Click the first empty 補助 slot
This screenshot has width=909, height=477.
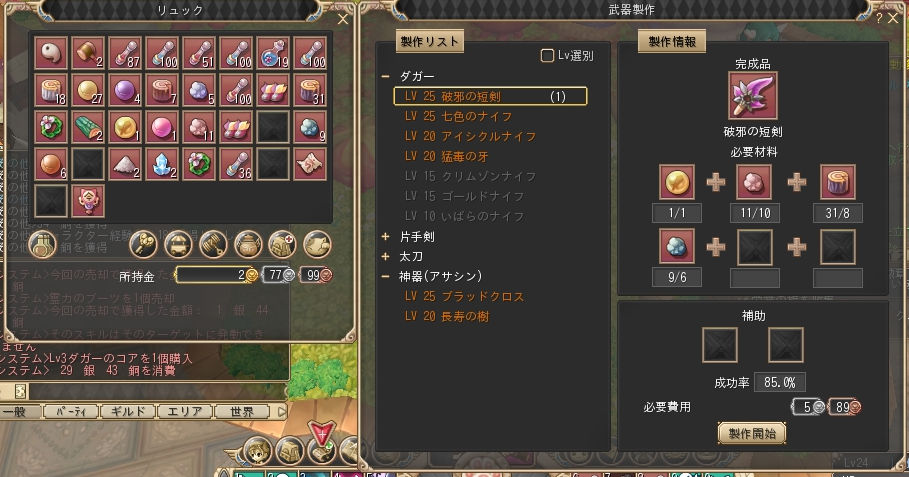point(719,345)
